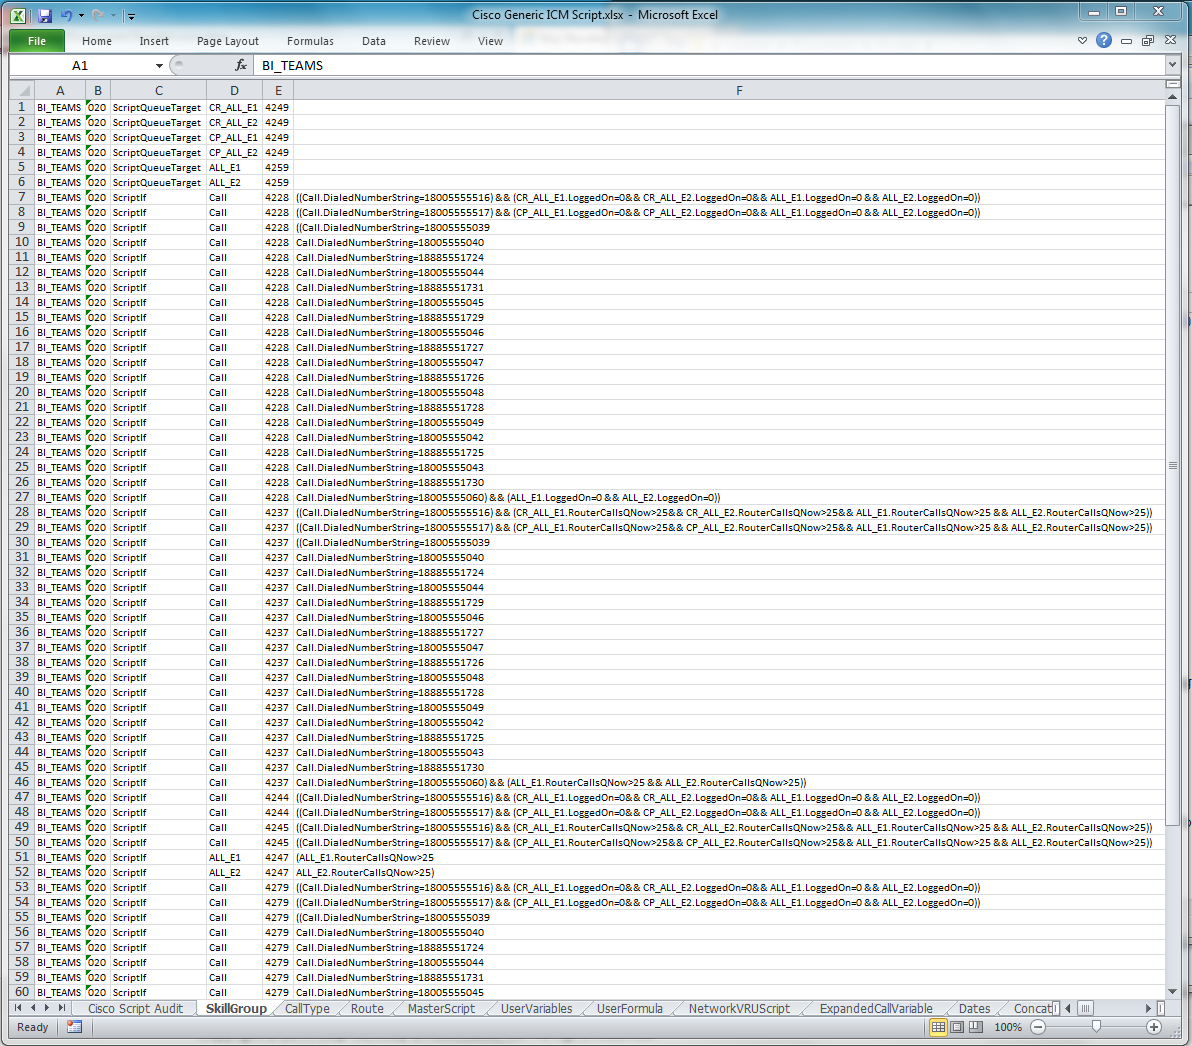Switch to the Insert ribbon tab
This screenshot has height=1046, width=1192.
click(x=154, y=41)
